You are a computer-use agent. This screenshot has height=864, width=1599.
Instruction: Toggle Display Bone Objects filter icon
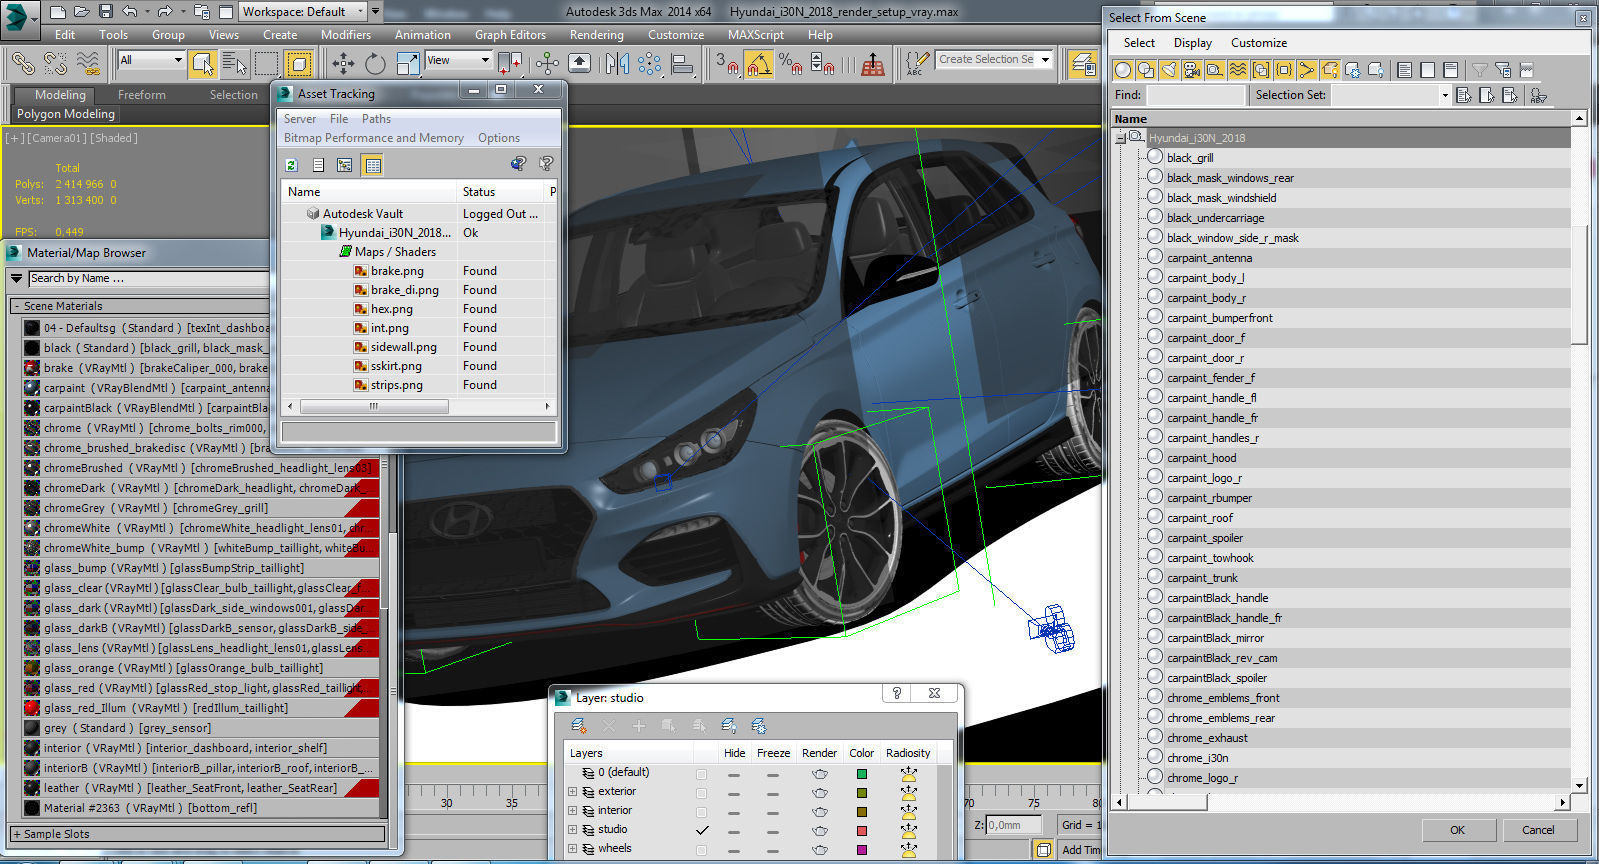tap(1307, 70)
